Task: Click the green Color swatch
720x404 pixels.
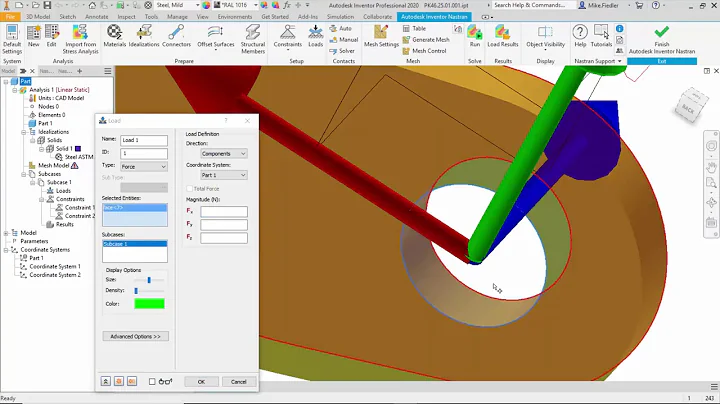Action: click(x=149, y=303)
